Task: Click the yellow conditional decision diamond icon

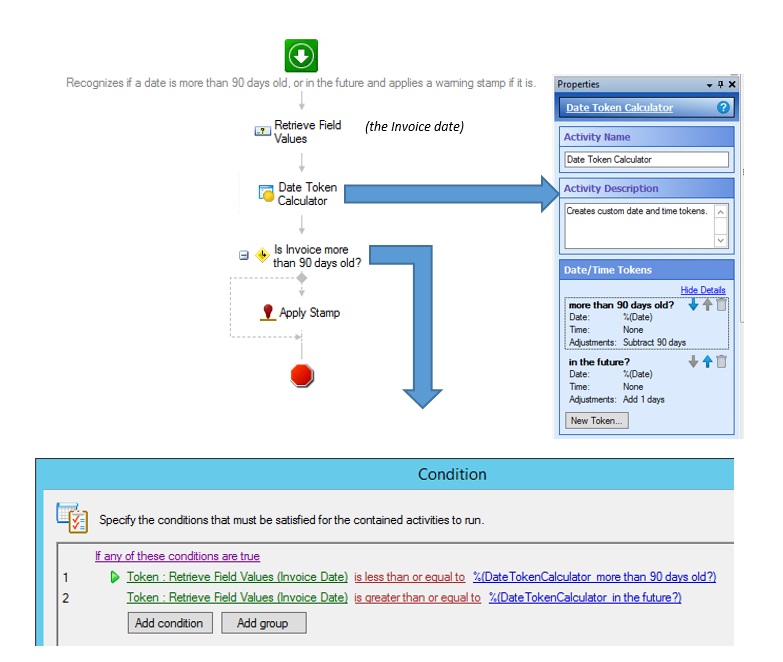Action: [x=262, y=255]
